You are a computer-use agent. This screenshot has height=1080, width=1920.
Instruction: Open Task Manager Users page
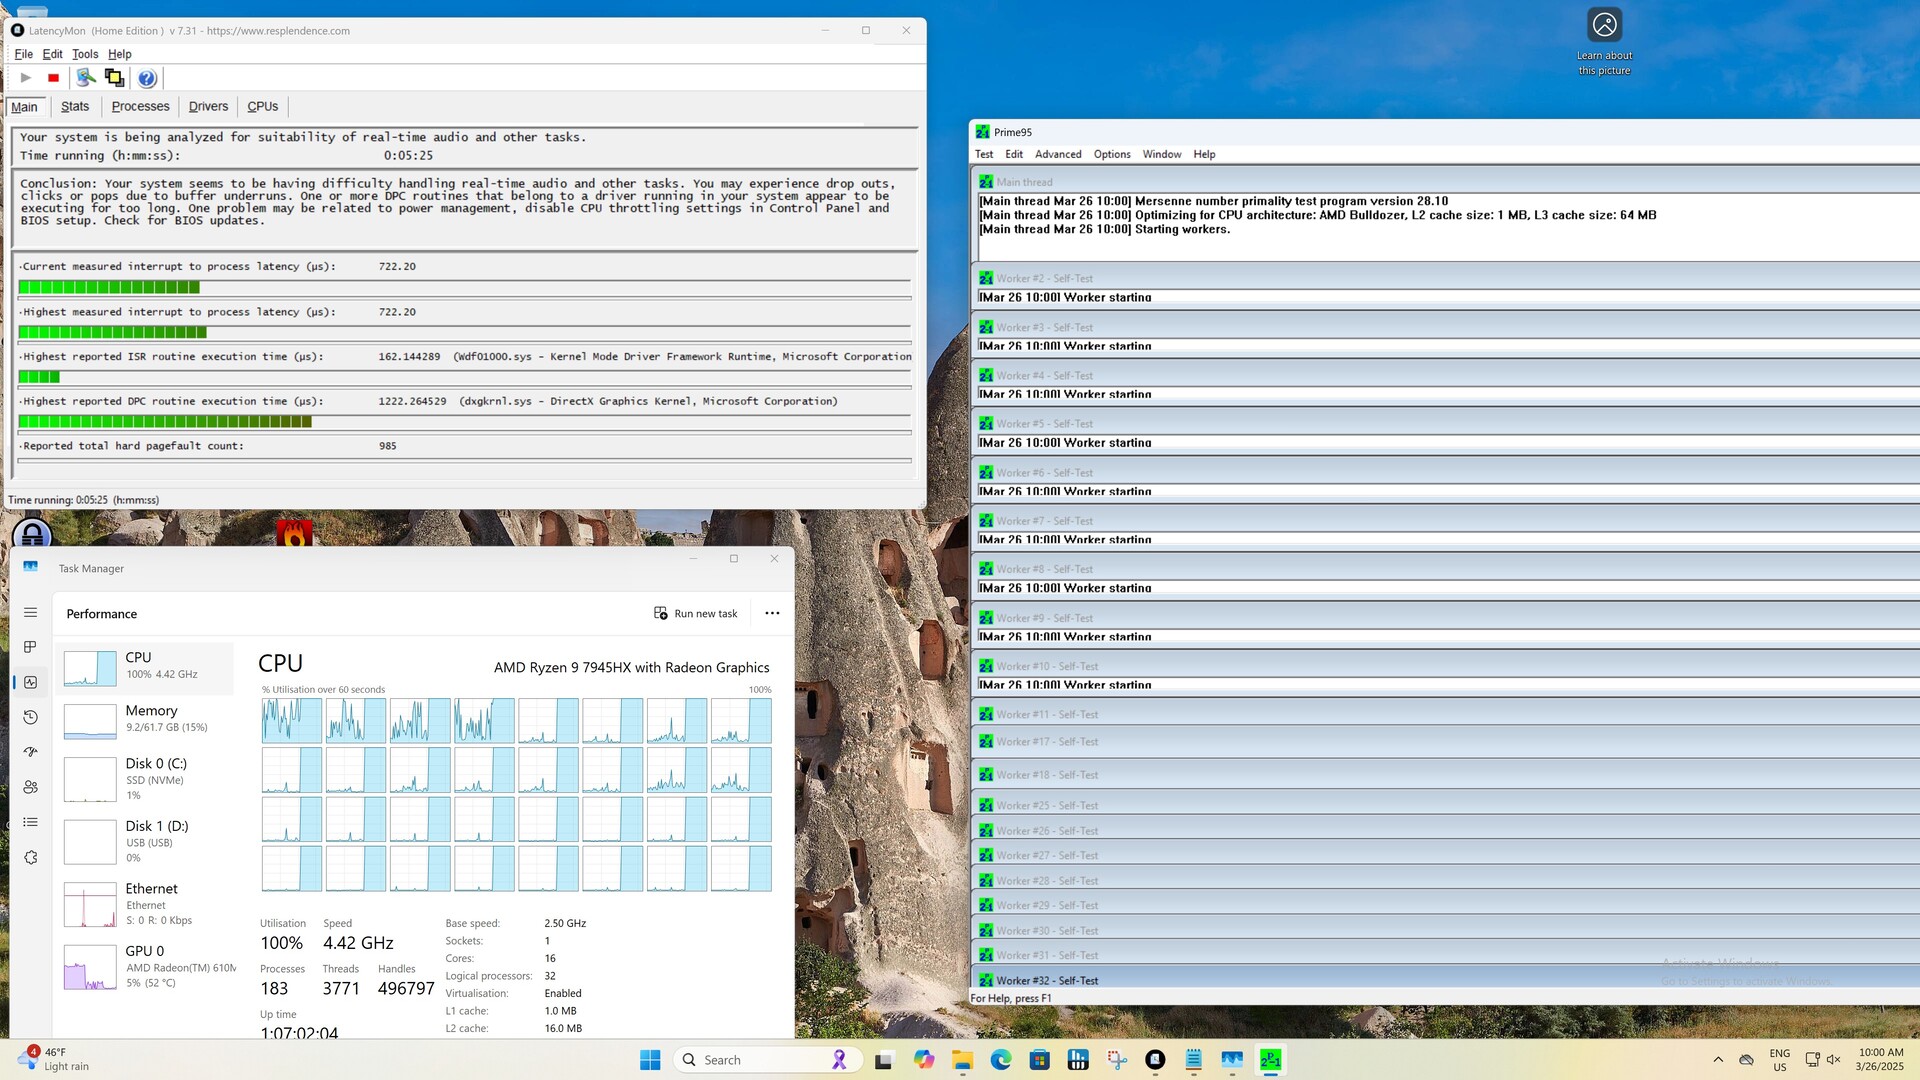(x=30, y=787)
